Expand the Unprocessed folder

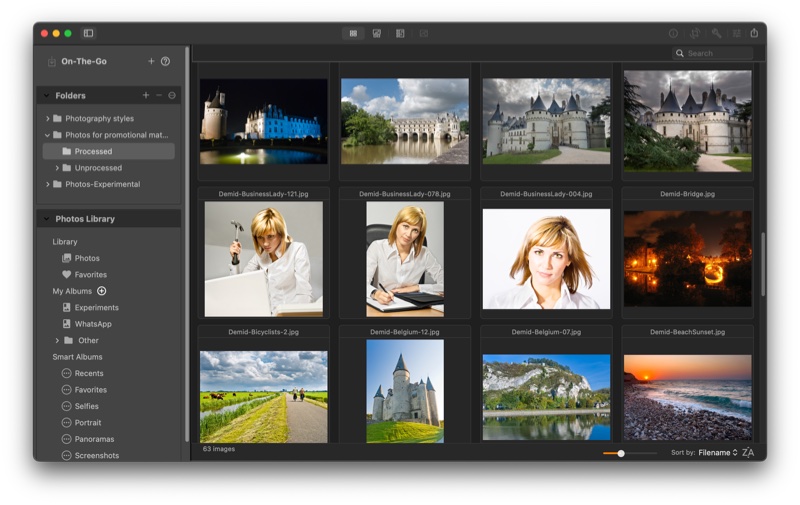[x=57, y=168]
